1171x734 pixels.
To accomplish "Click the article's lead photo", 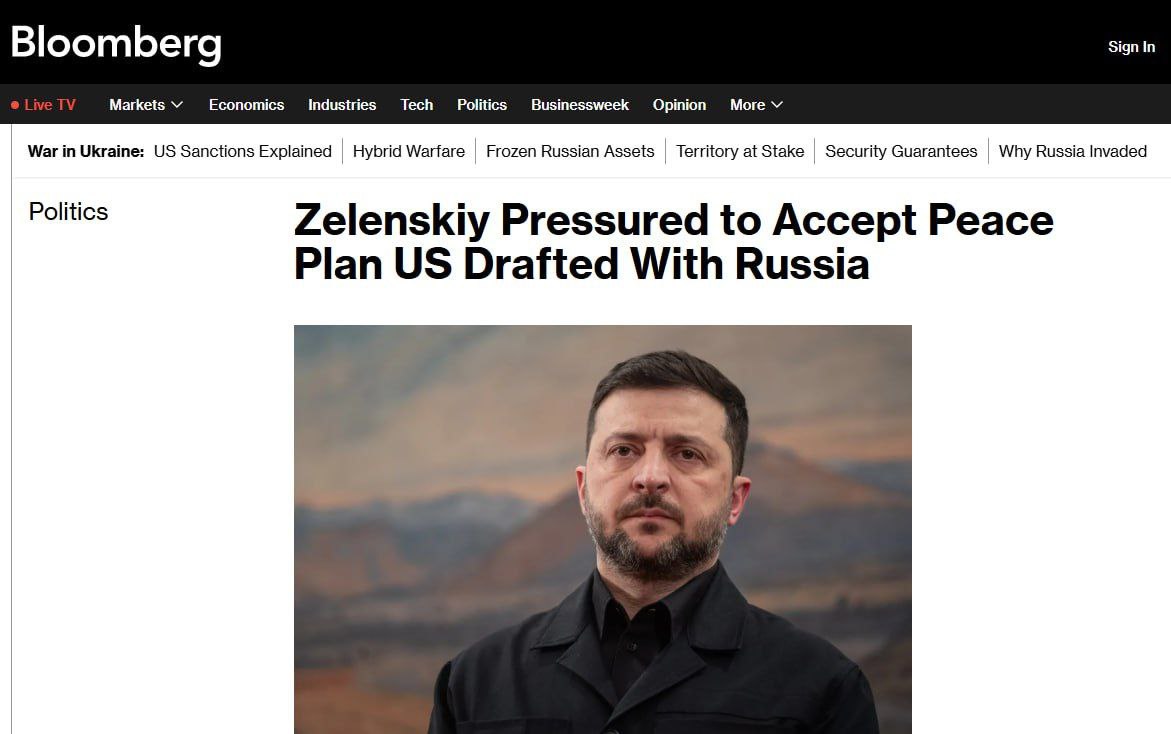I will [603, 529].
